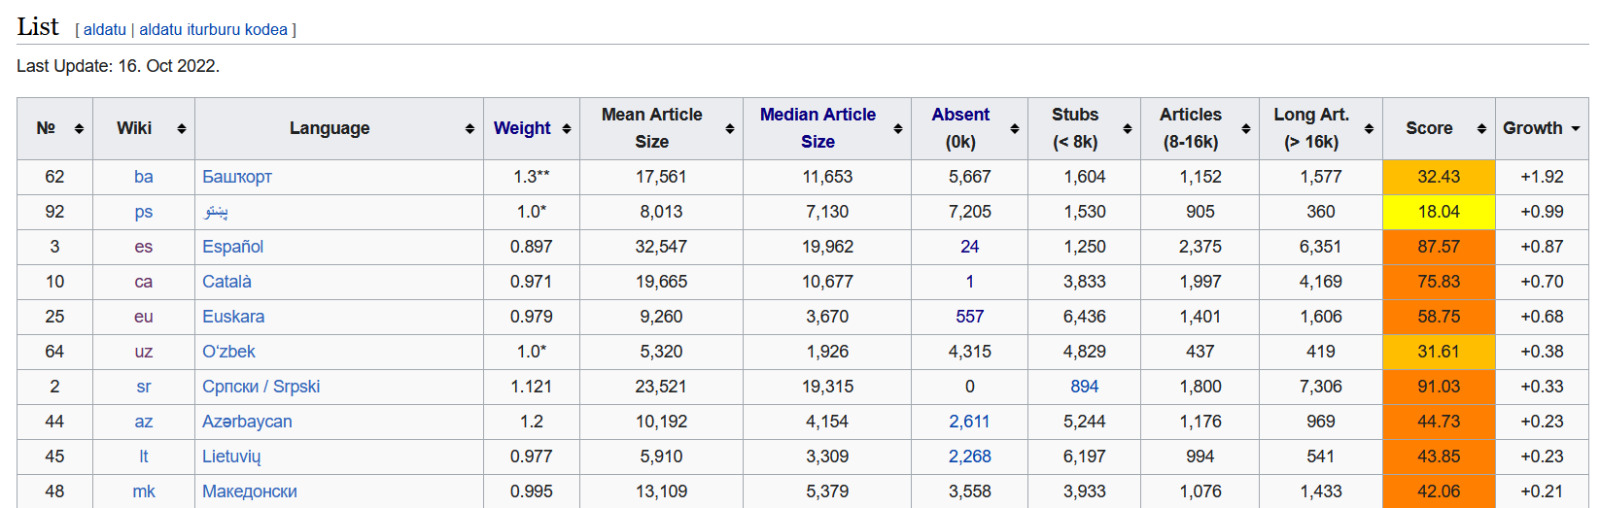This screenshot has width=1600, height=508.
Task: Click sort arrows for Articles (8-16k)
Action: [1245, 129]
